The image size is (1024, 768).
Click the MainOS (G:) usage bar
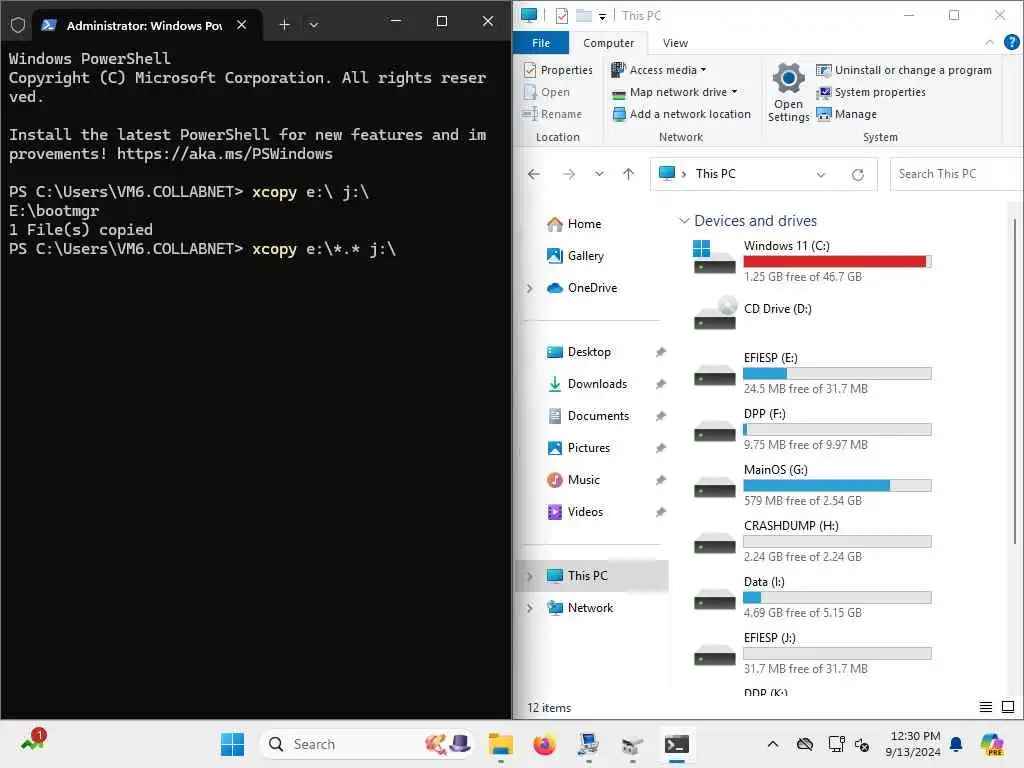[837, 486]
